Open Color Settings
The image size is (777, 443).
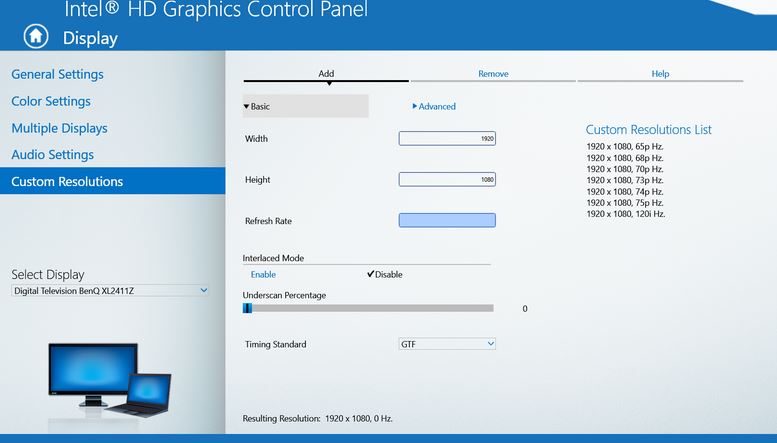pos(51,101)
